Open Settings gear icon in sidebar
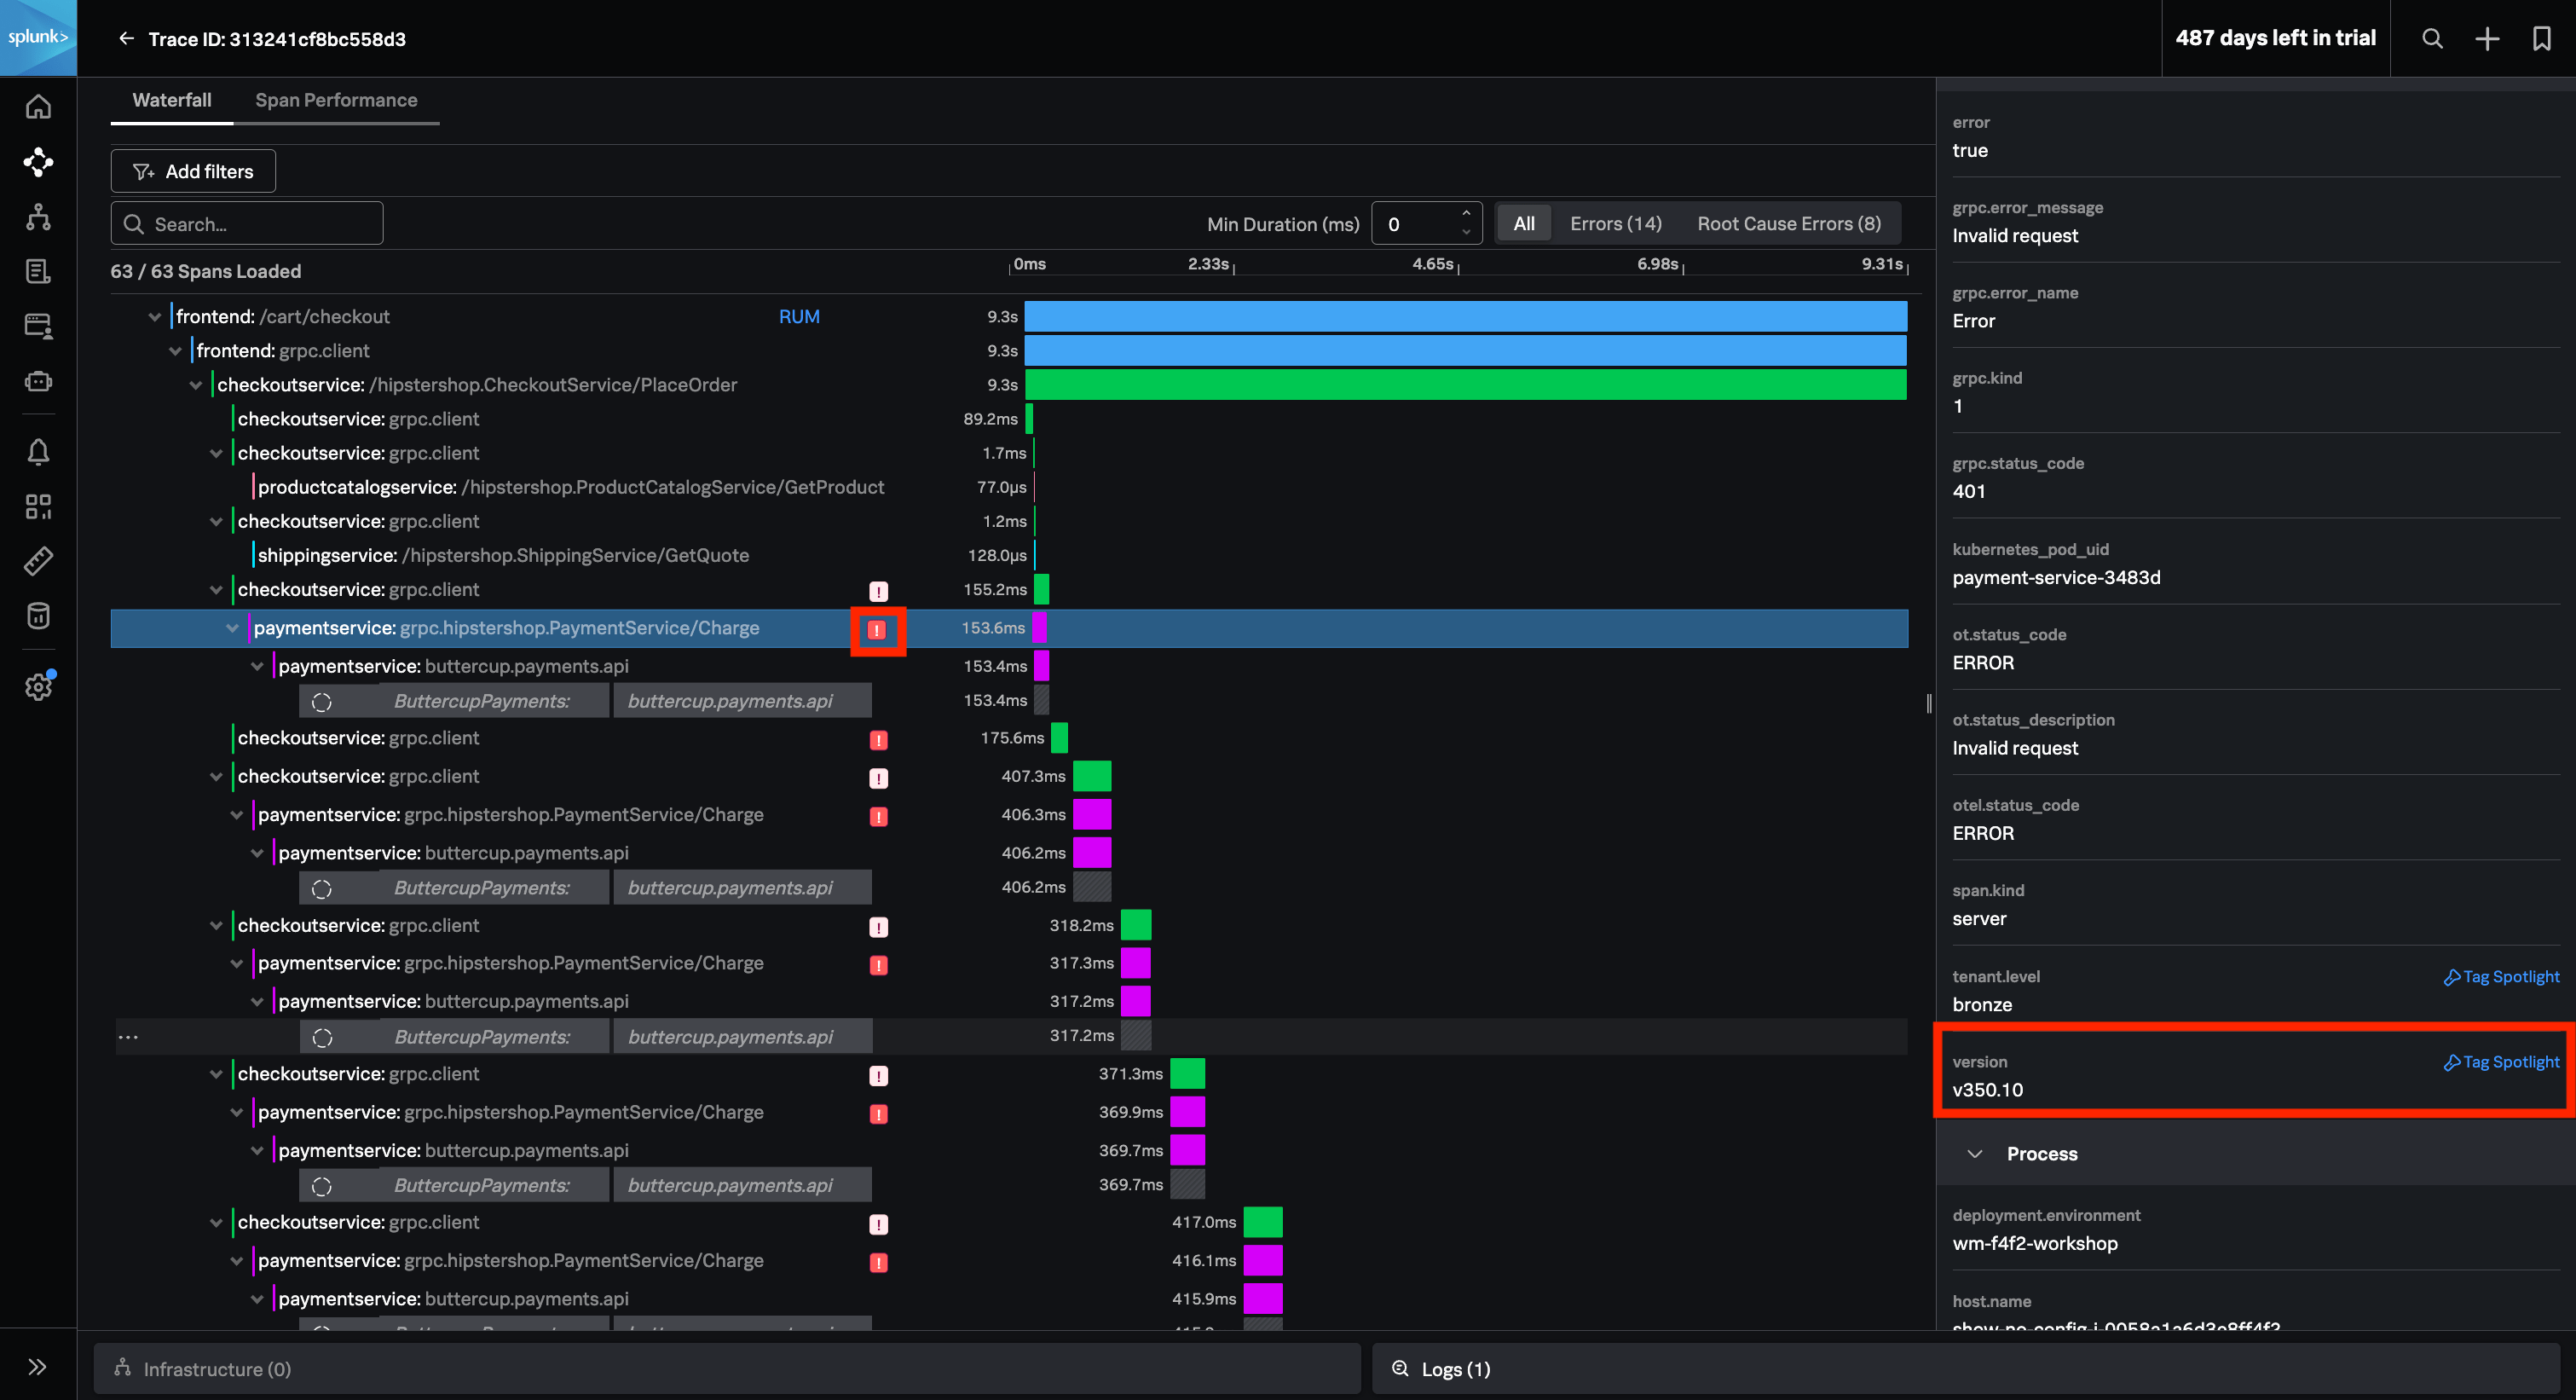 coord(38,686)
